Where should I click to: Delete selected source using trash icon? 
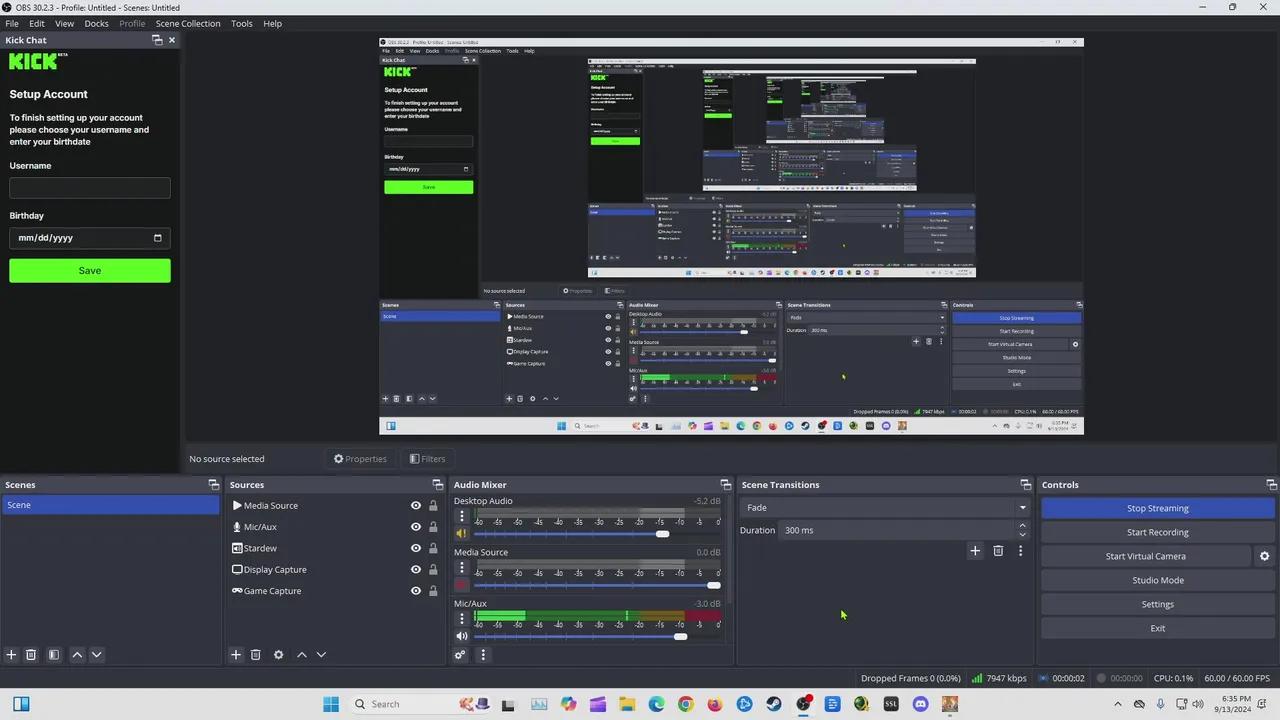[x=255, y=655]
